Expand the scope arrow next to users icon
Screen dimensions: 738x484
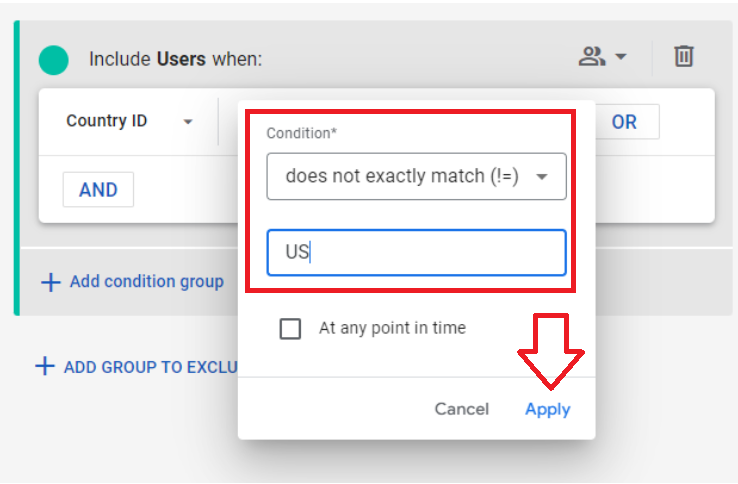click(621, 56)
